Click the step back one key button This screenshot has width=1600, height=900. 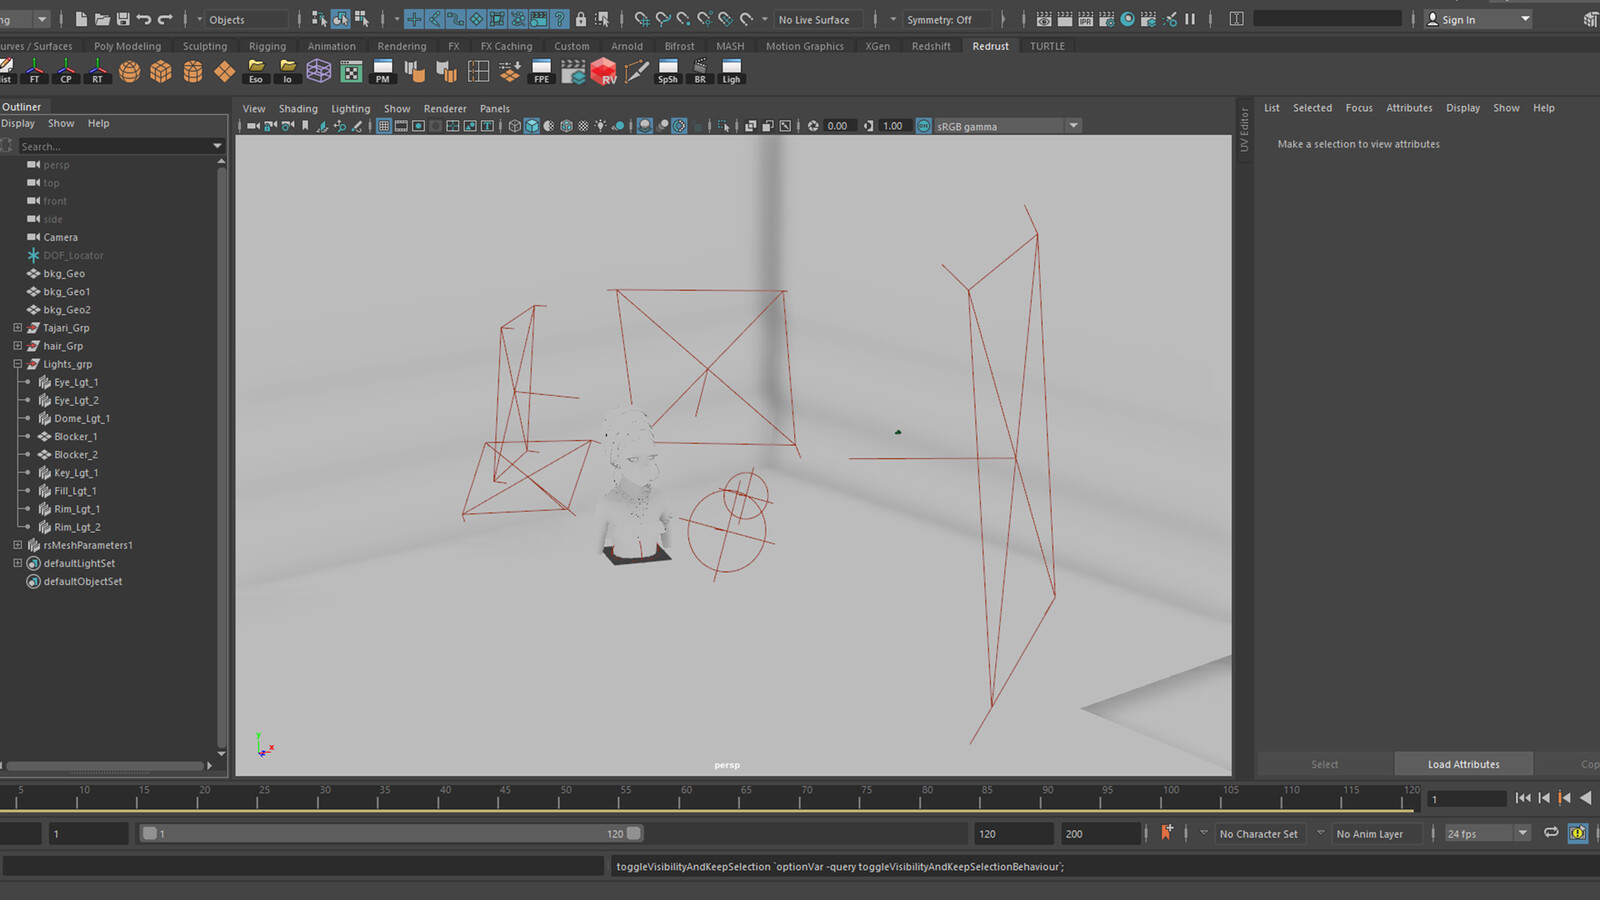(x=1565, y=798)
